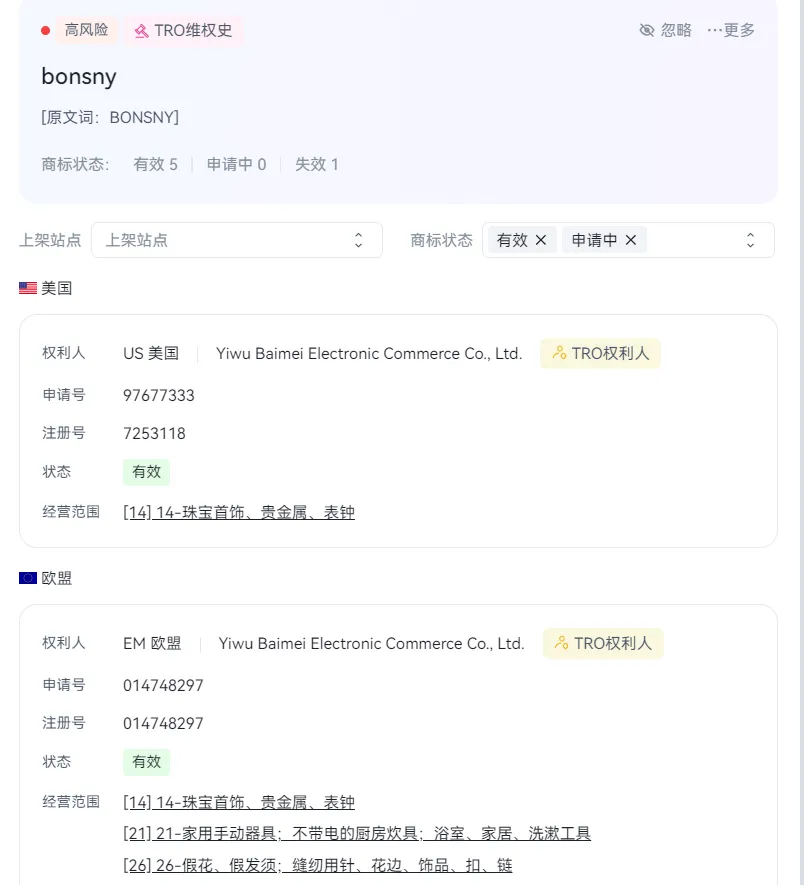Click the 失效 1 status count

[317, 164]
